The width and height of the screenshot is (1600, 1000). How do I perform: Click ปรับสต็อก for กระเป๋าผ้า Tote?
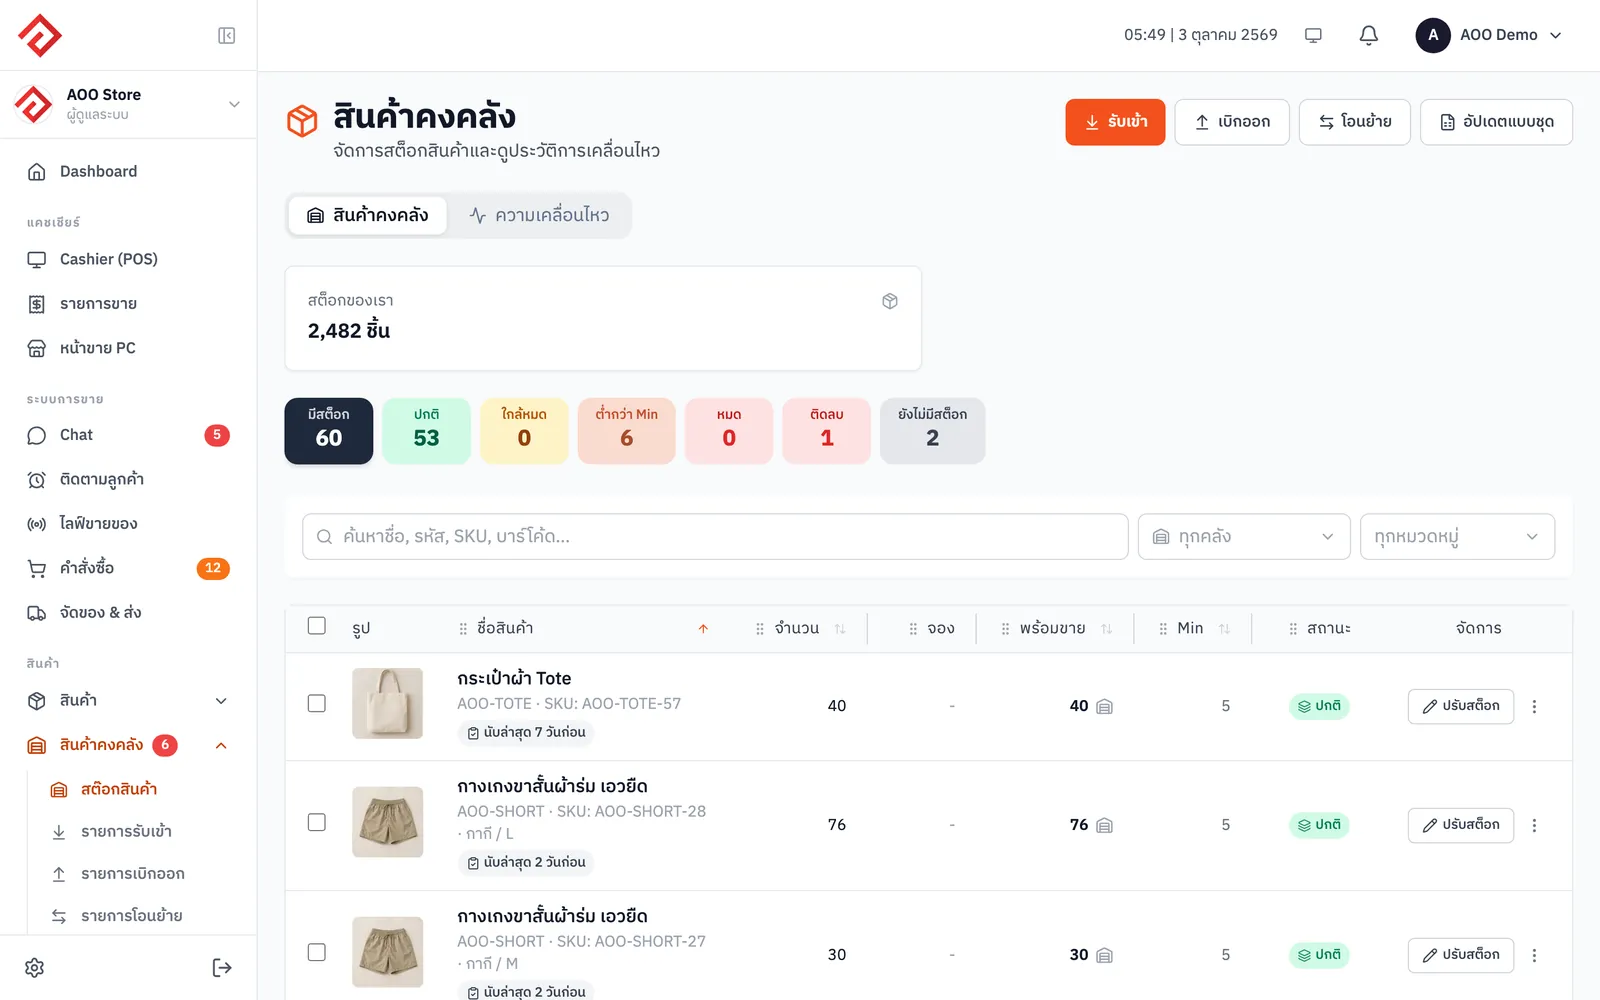1461,706
